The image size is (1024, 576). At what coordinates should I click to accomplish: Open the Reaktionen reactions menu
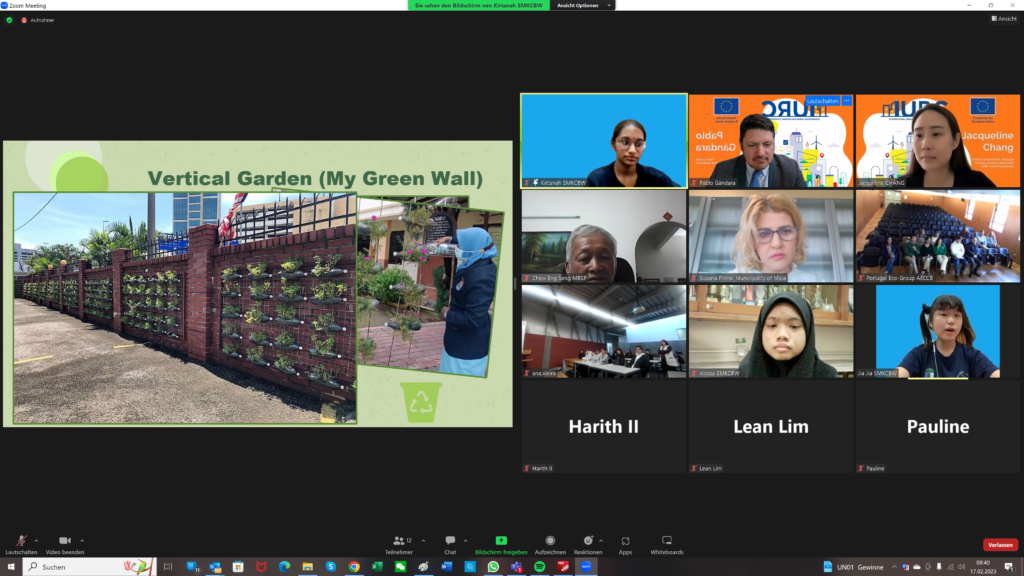click(587, 542)
